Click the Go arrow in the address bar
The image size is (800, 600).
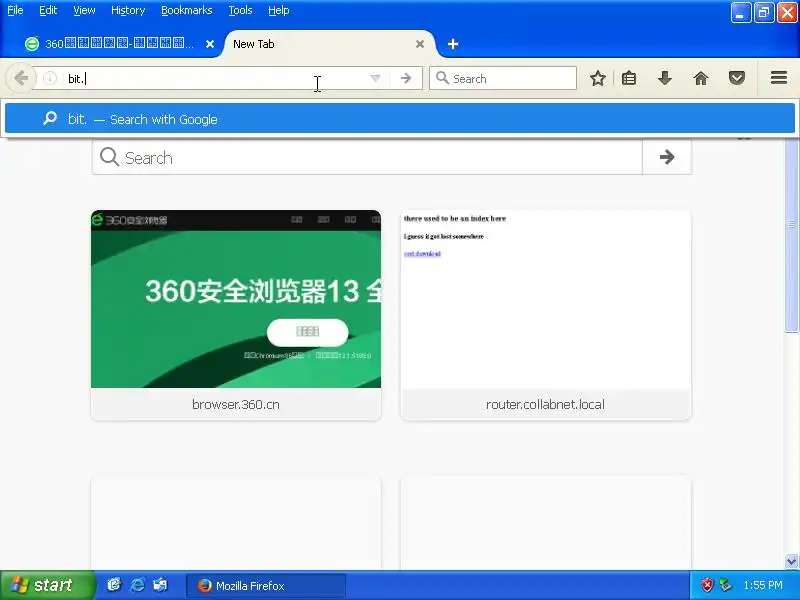(406, 78)
